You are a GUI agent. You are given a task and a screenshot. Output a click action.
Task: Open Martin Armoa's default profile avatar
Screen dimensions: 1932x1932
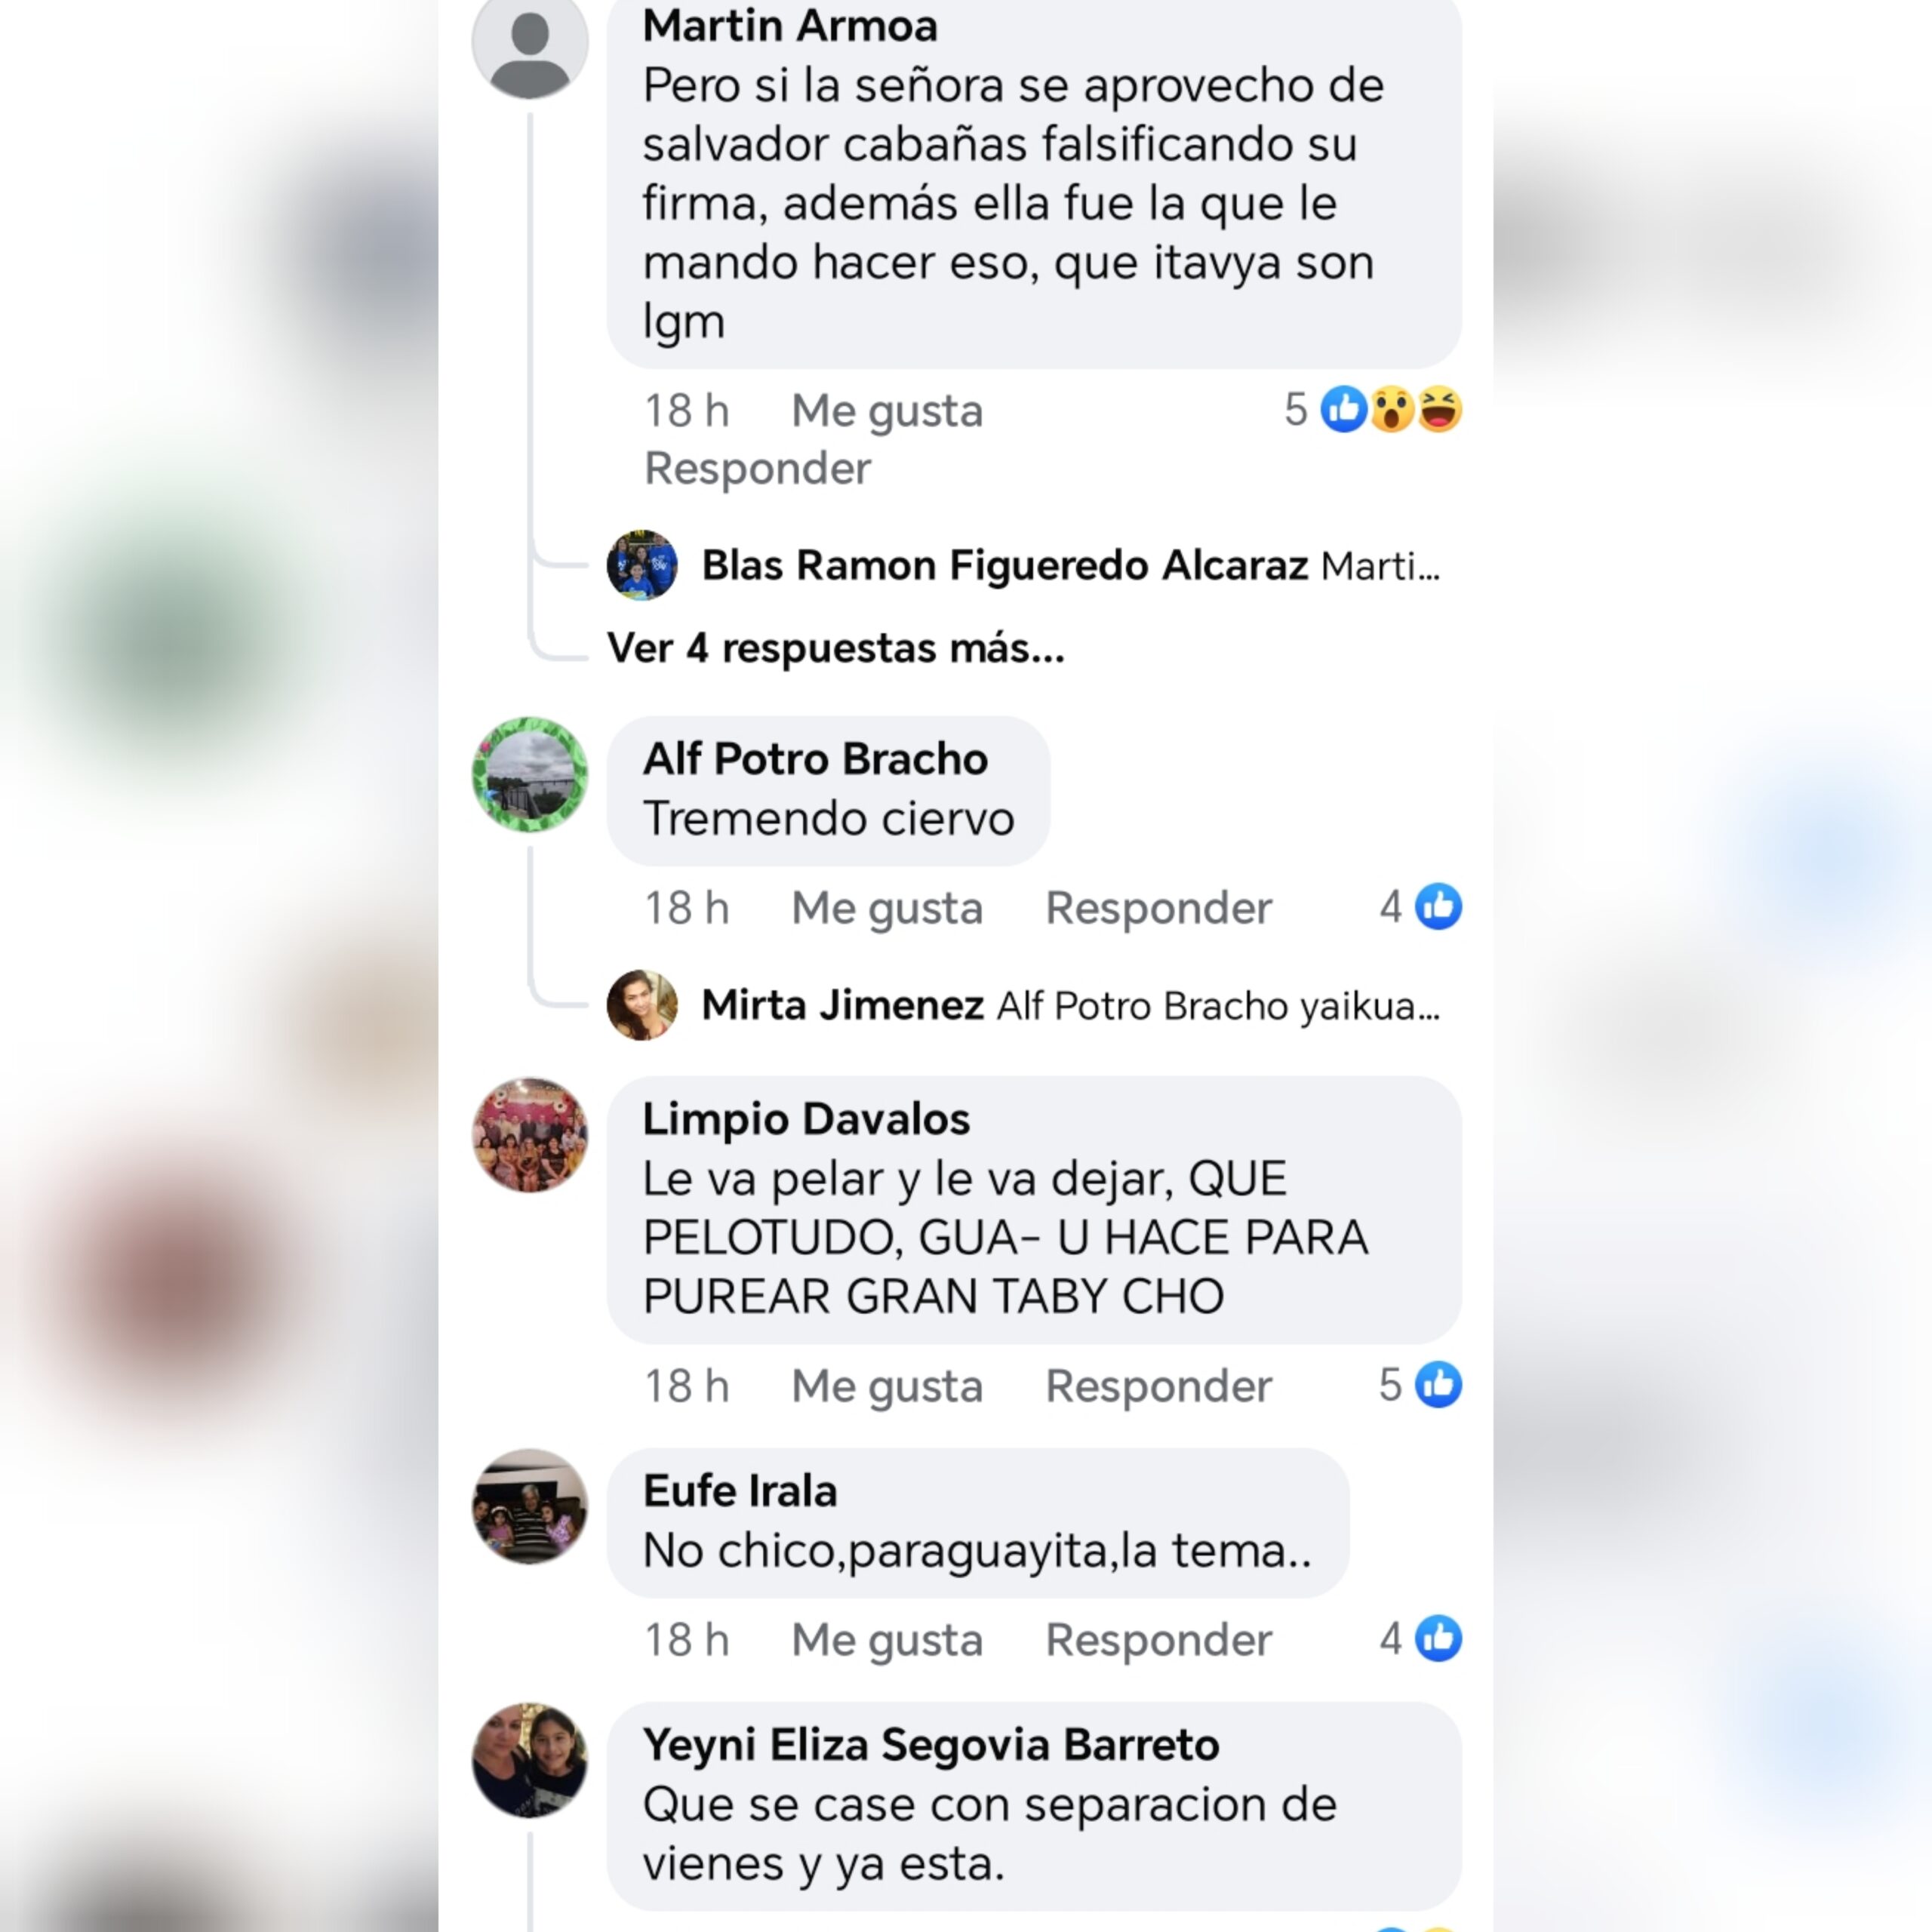[x=529, y=45]
